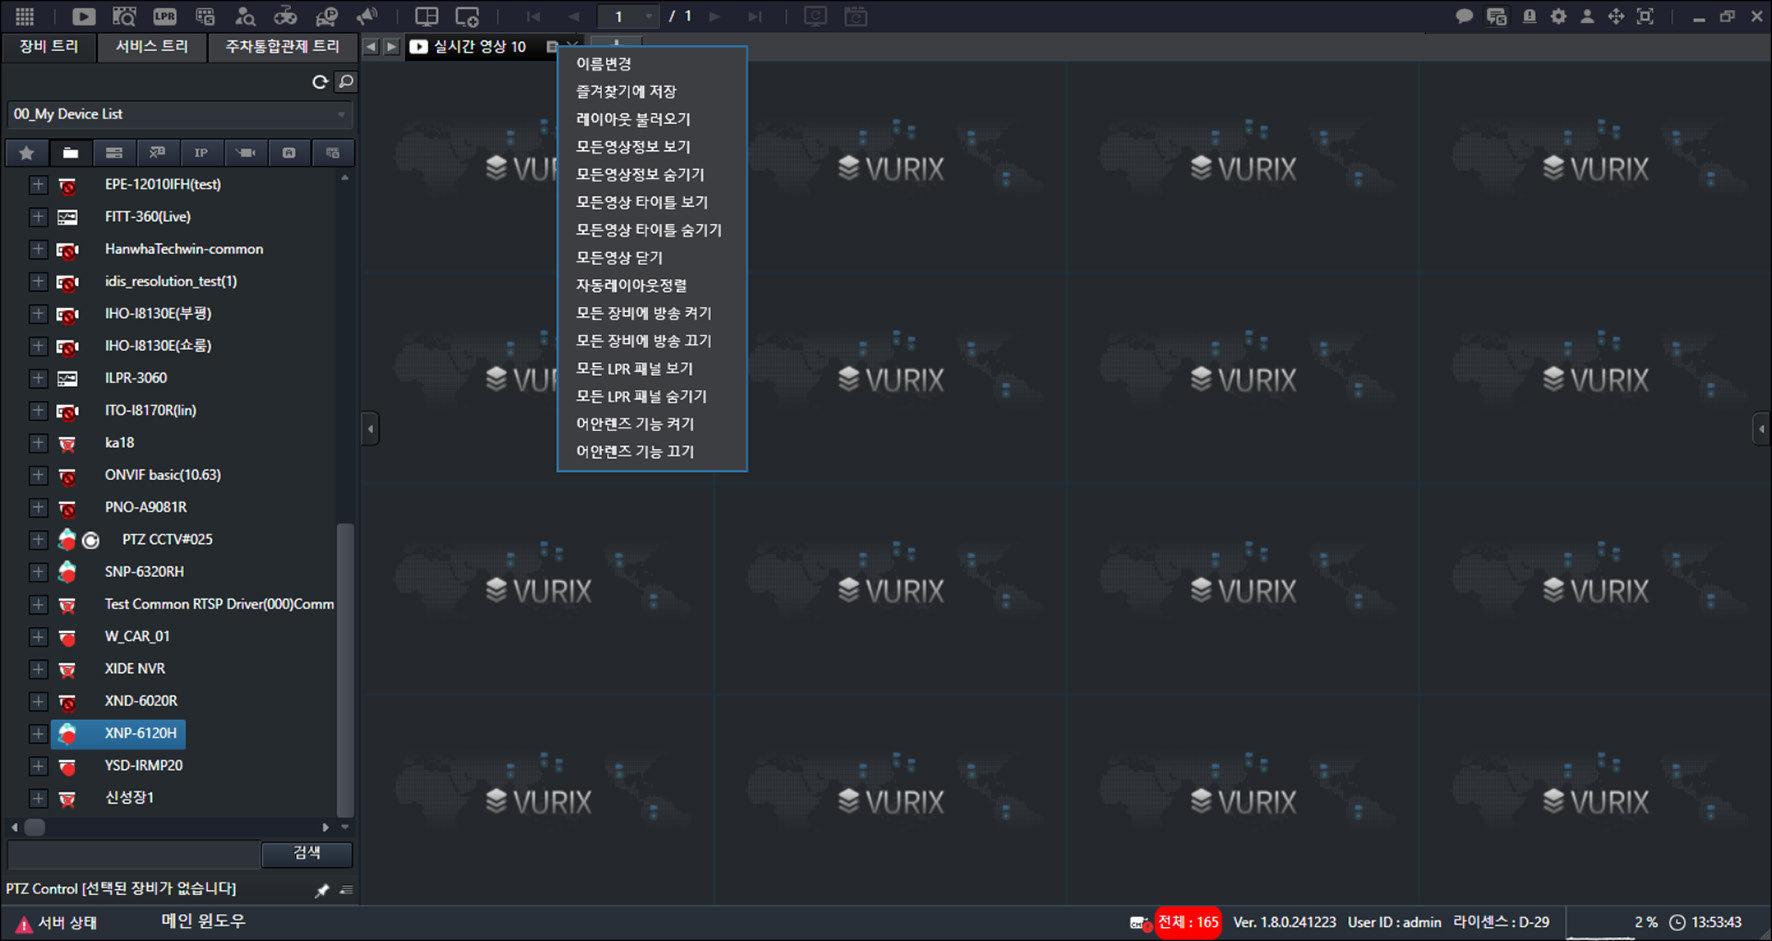Expand the EPE-12010IFH(test) node
Viewport: 1772px width, 941px height.
click(38, 185)
